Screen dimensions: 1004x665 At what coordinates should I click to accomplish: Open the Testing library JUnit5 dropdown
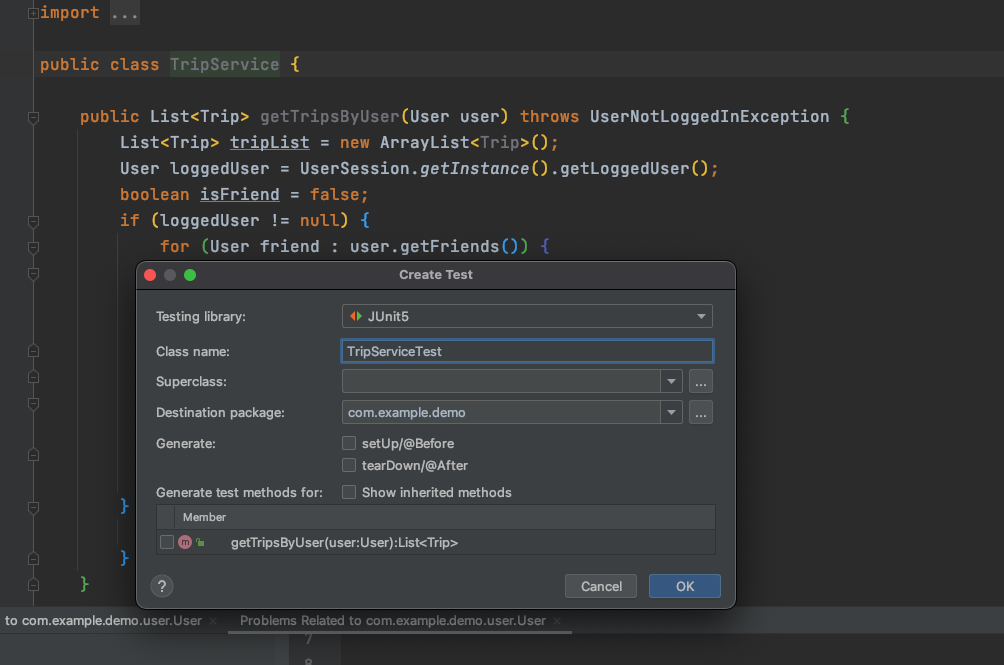pos(527,316)
